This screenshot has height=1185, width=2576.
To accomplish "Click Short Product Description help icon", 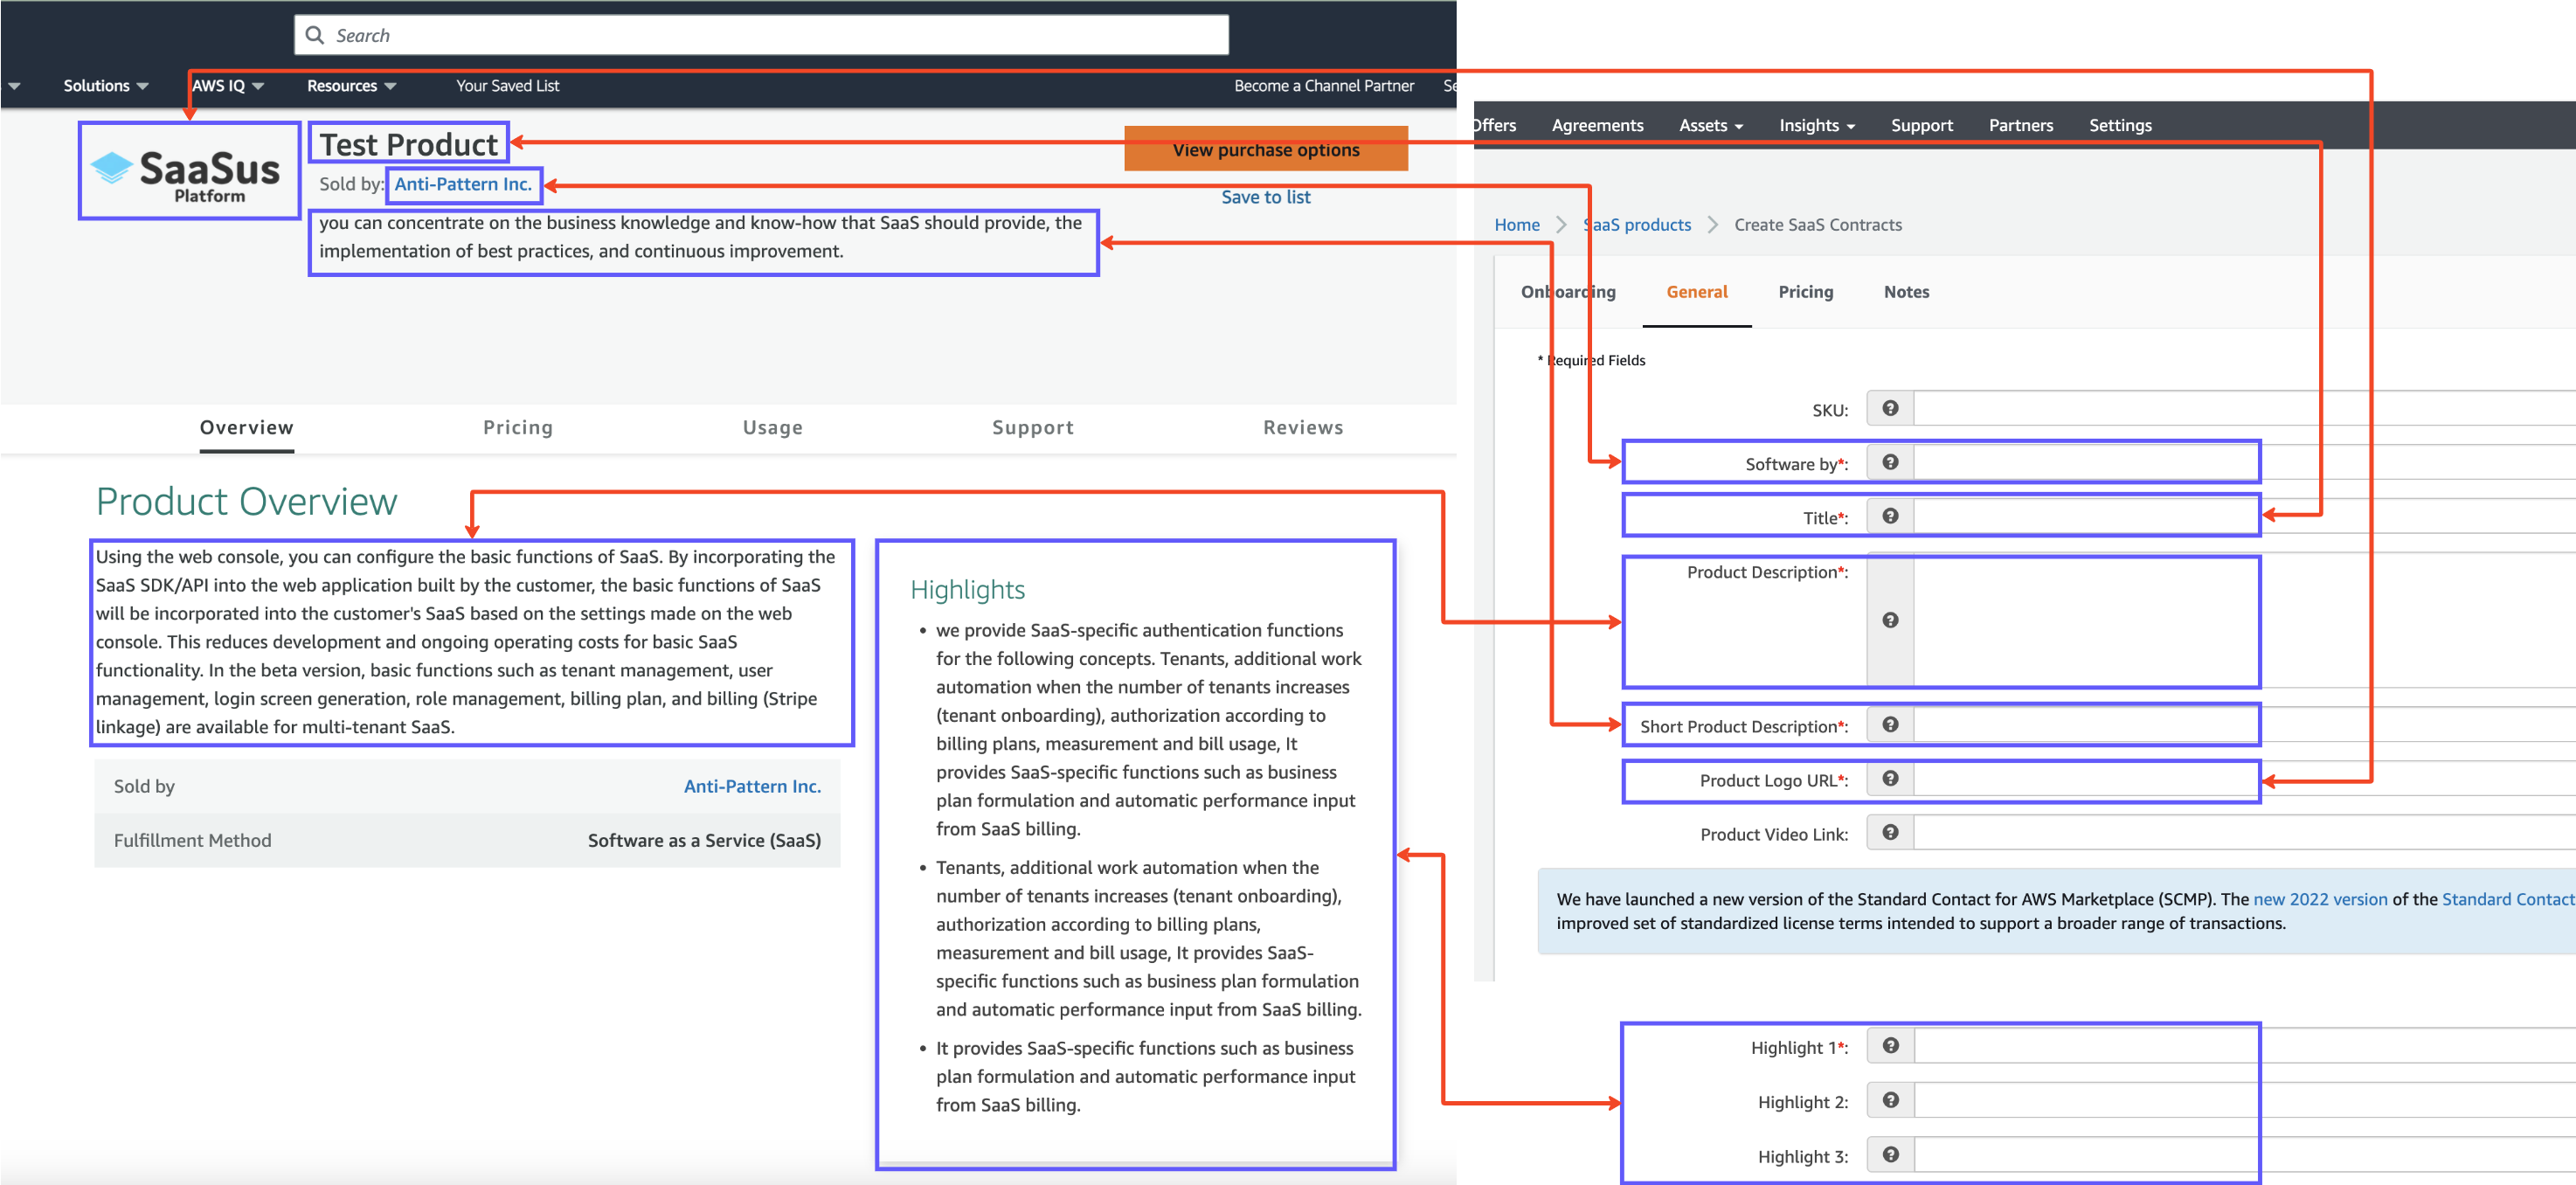I will tap(1889, 725).
